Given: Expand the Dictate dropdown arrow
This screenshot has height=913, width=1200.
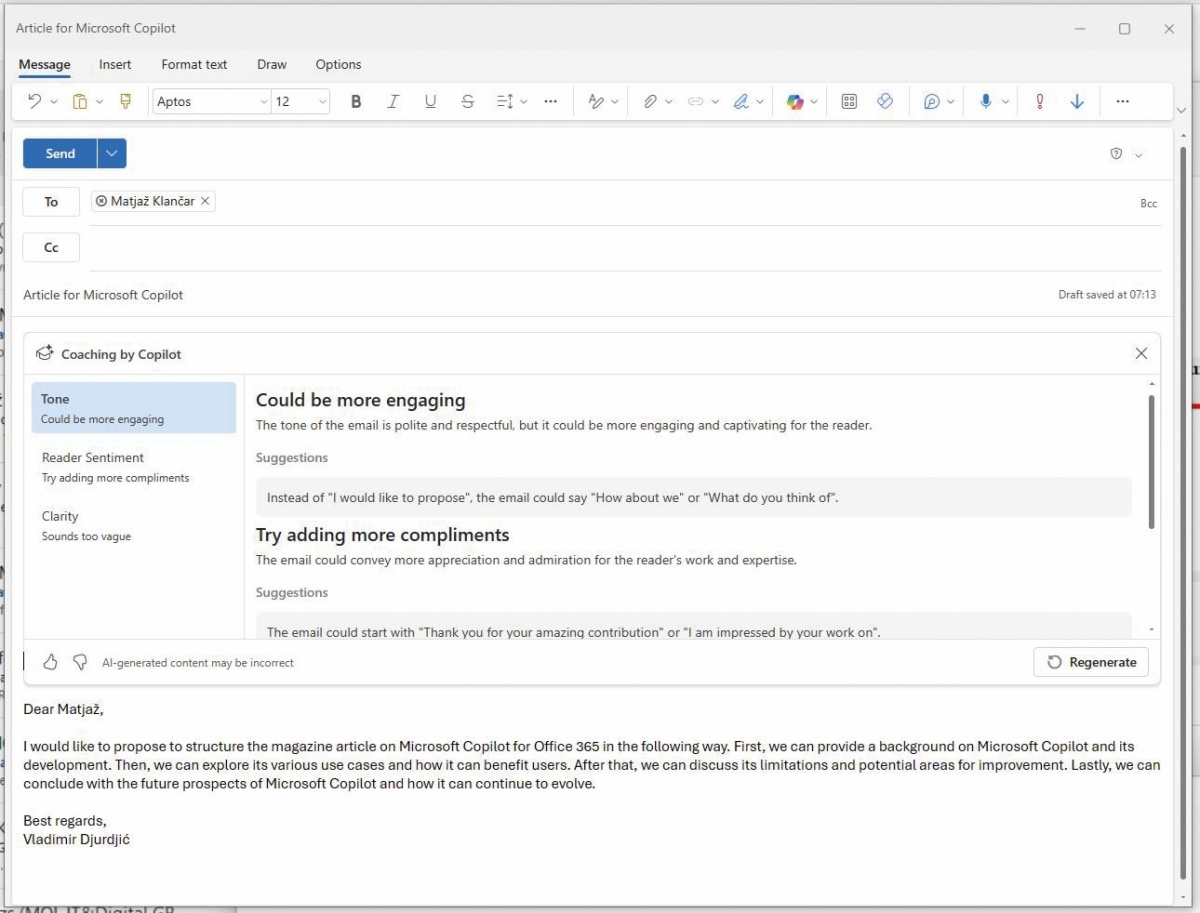Looking at the screenshot, I should [x=1005, y=101].
